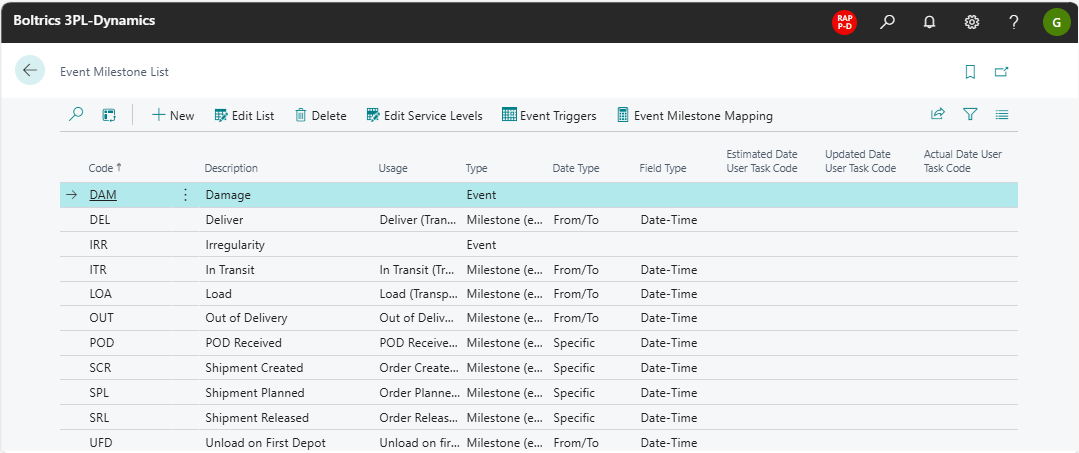Show more options for DAM row
The height and width of the screenshot is (453, 1079).
tap(184, 195)
